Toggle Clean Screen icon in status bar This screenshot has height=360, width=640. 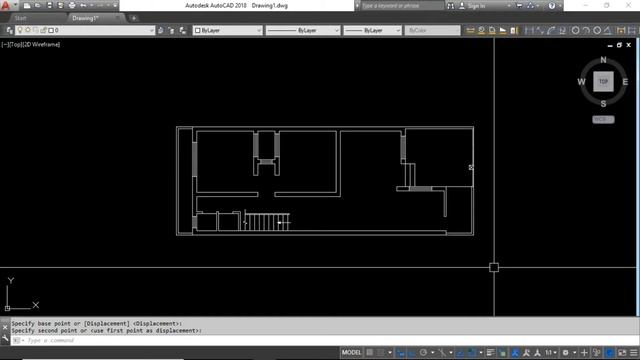tap(622, 352)
